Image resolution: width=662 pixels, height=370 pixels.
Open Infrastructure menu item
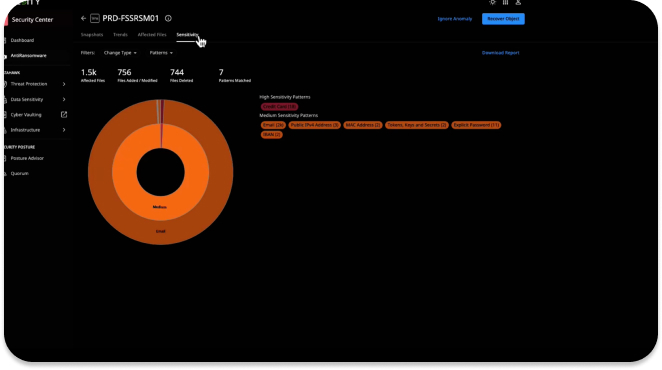pos(25,130)
